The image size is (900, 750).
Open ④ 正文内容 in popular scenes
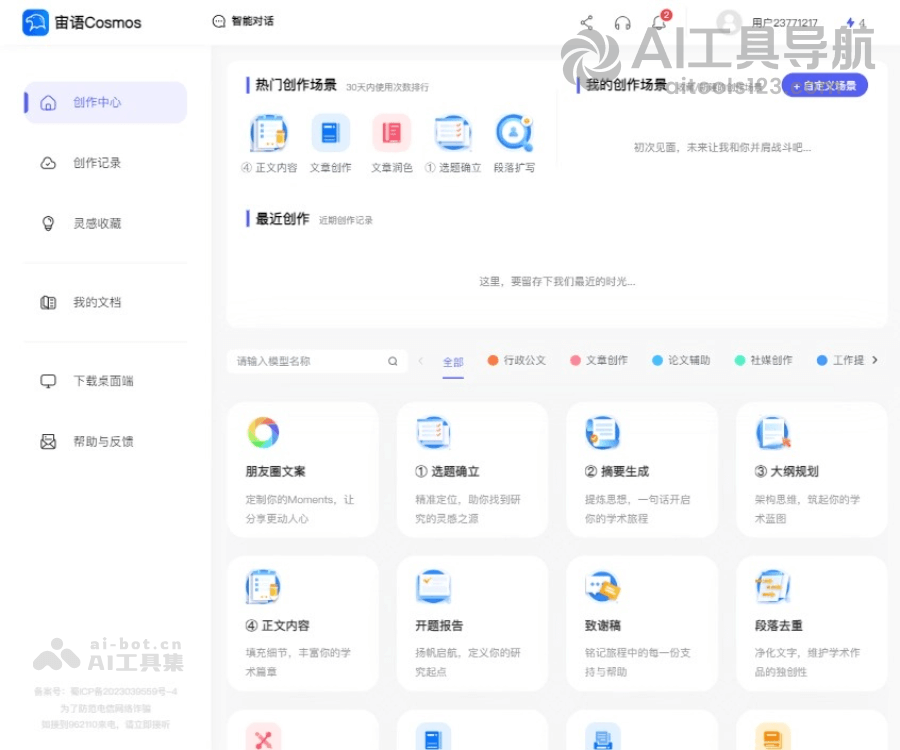tap(269, 144)
